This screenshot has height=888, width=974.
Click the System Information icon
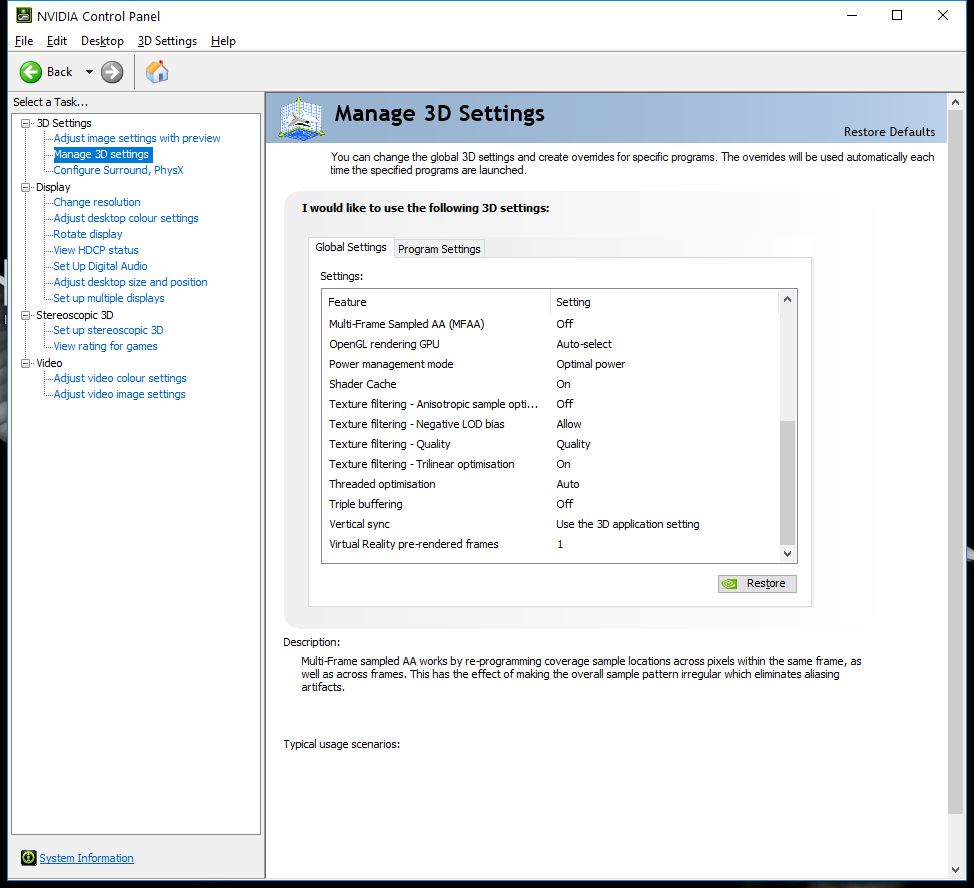(29, 858)
